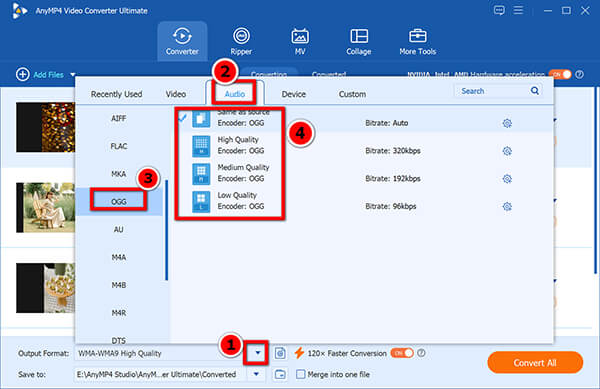Expand the Output Format dropdown arrow
The width and height of the screenshot is (600, 389).
coord(258,353)
